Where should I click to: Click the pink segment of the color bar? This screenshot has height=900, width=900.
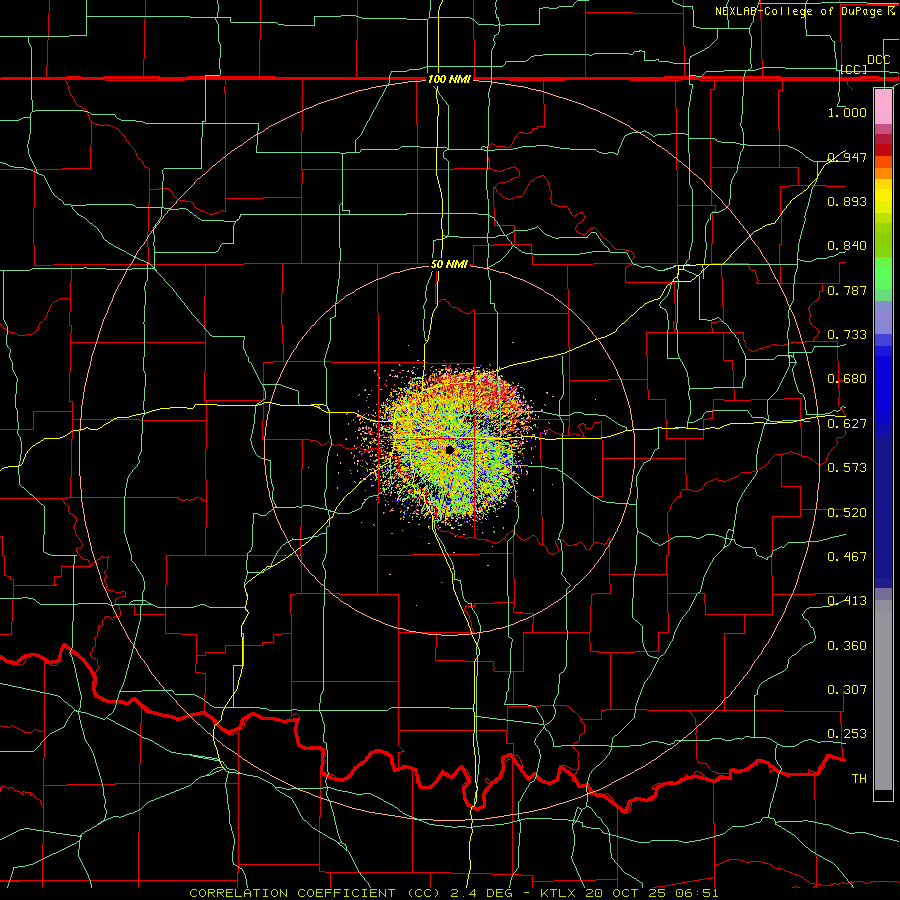click(x=883, y=106)
